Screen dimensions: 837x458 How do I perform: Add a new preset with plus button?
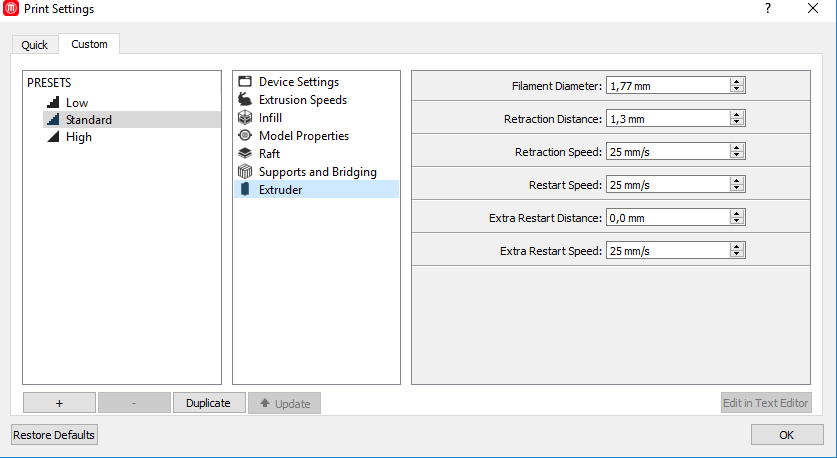point(59,403)
